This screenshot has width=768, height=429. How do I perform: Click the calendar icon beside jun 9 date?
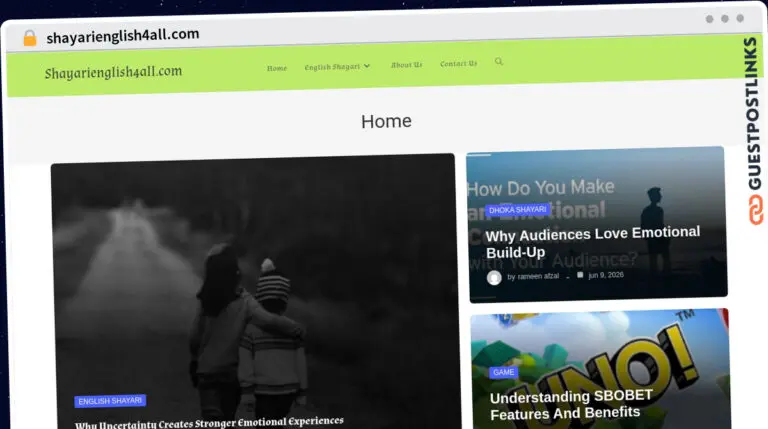point(580,275)
